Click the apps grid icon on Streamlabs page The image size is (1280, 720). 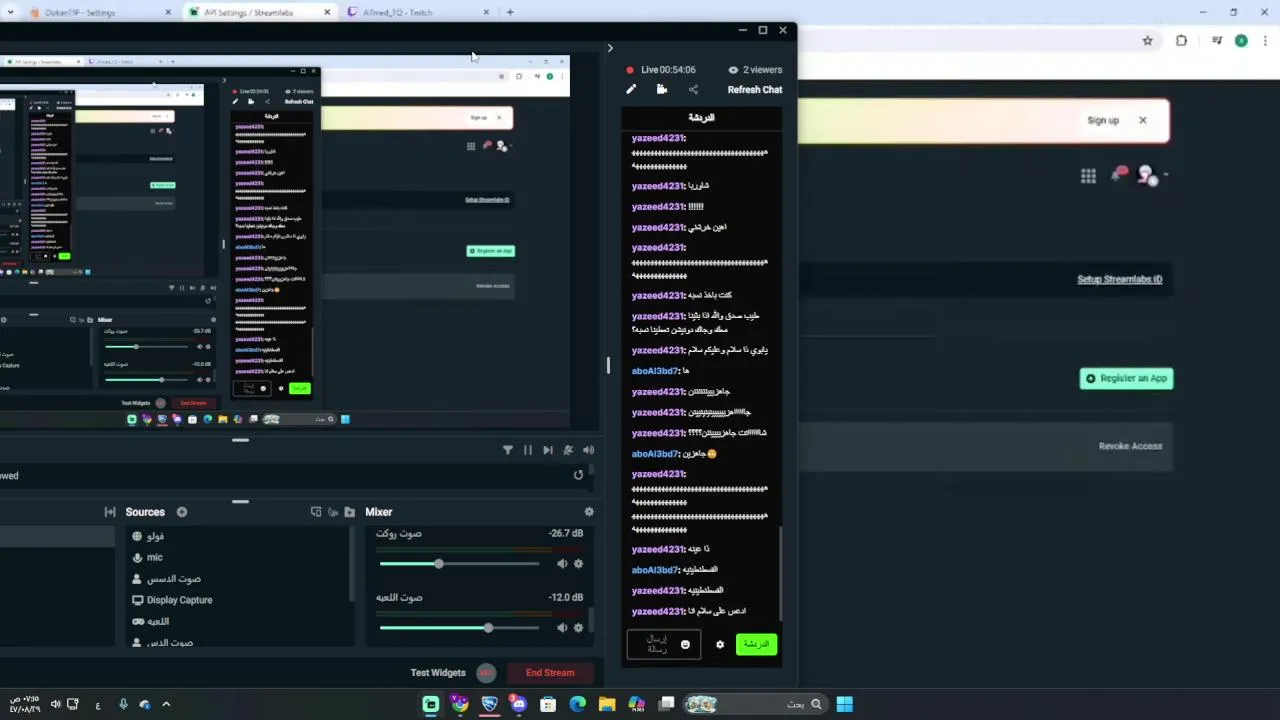pyautogui.click(x=1088, y=176)
